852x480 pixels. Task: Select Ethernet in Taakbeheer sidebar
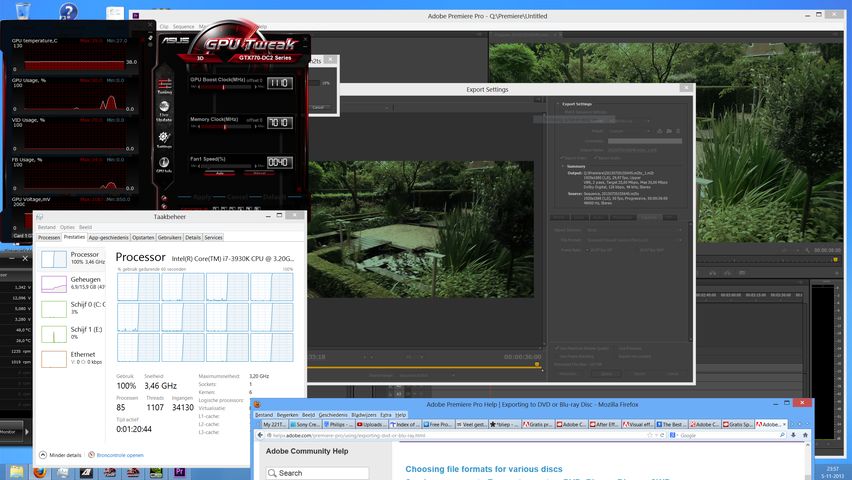(x=73, y=358)
